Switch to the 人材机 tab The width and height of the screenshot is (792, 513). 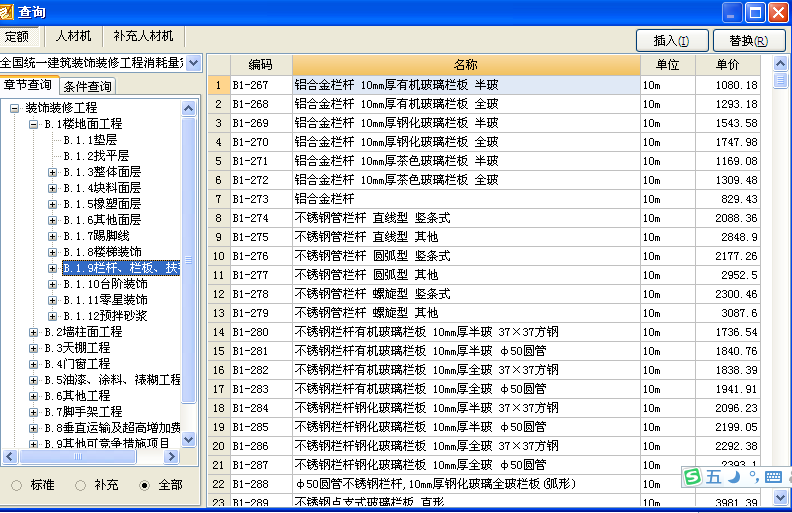[73, 36]
